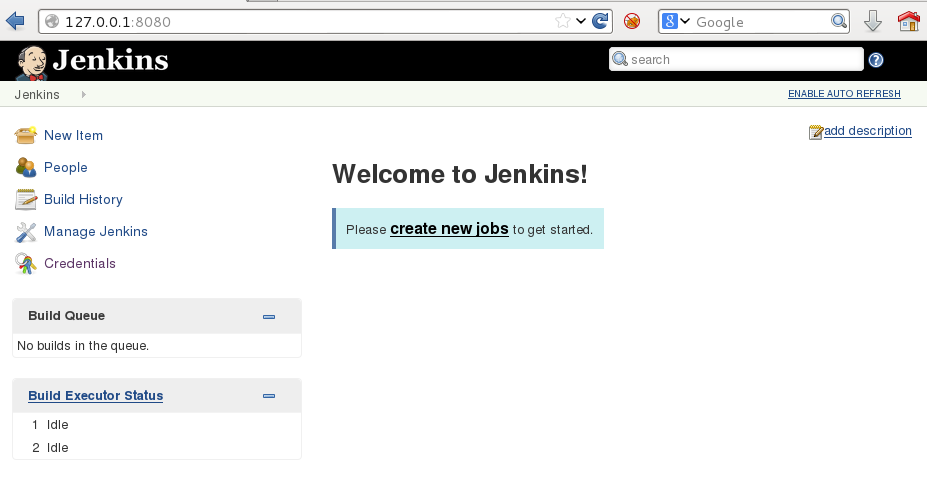Reload the page with the refresh icon

(600, 21)
